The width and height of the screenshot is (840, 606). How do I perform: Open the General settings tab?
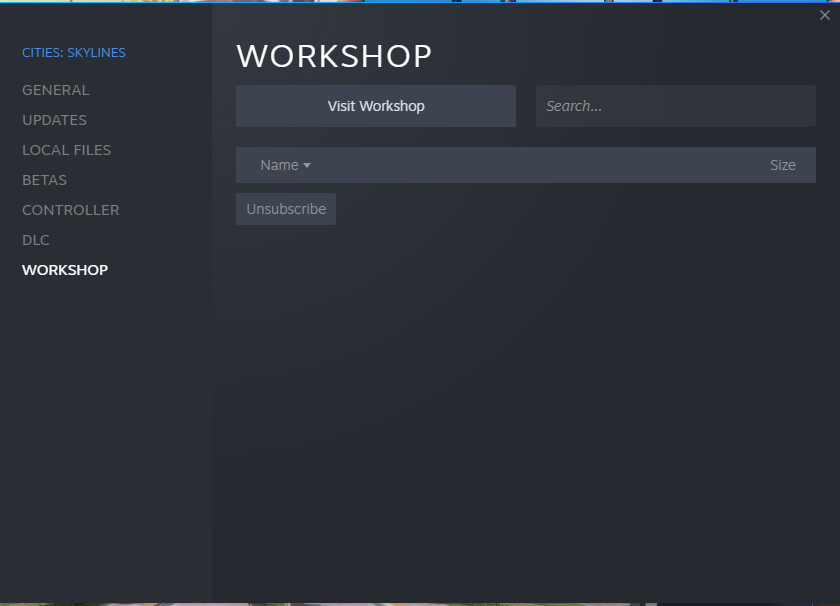coord(56,90)
